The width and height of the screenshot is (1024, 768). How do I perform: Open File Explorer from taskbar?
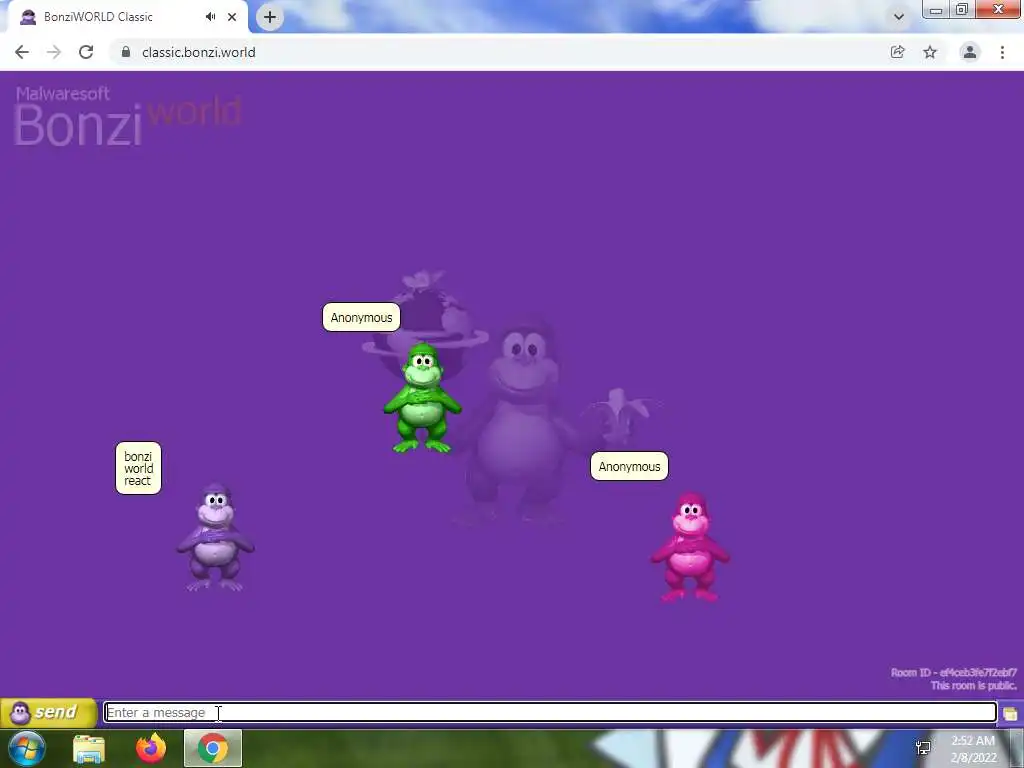pyautogui.click(x=89, y=748)
